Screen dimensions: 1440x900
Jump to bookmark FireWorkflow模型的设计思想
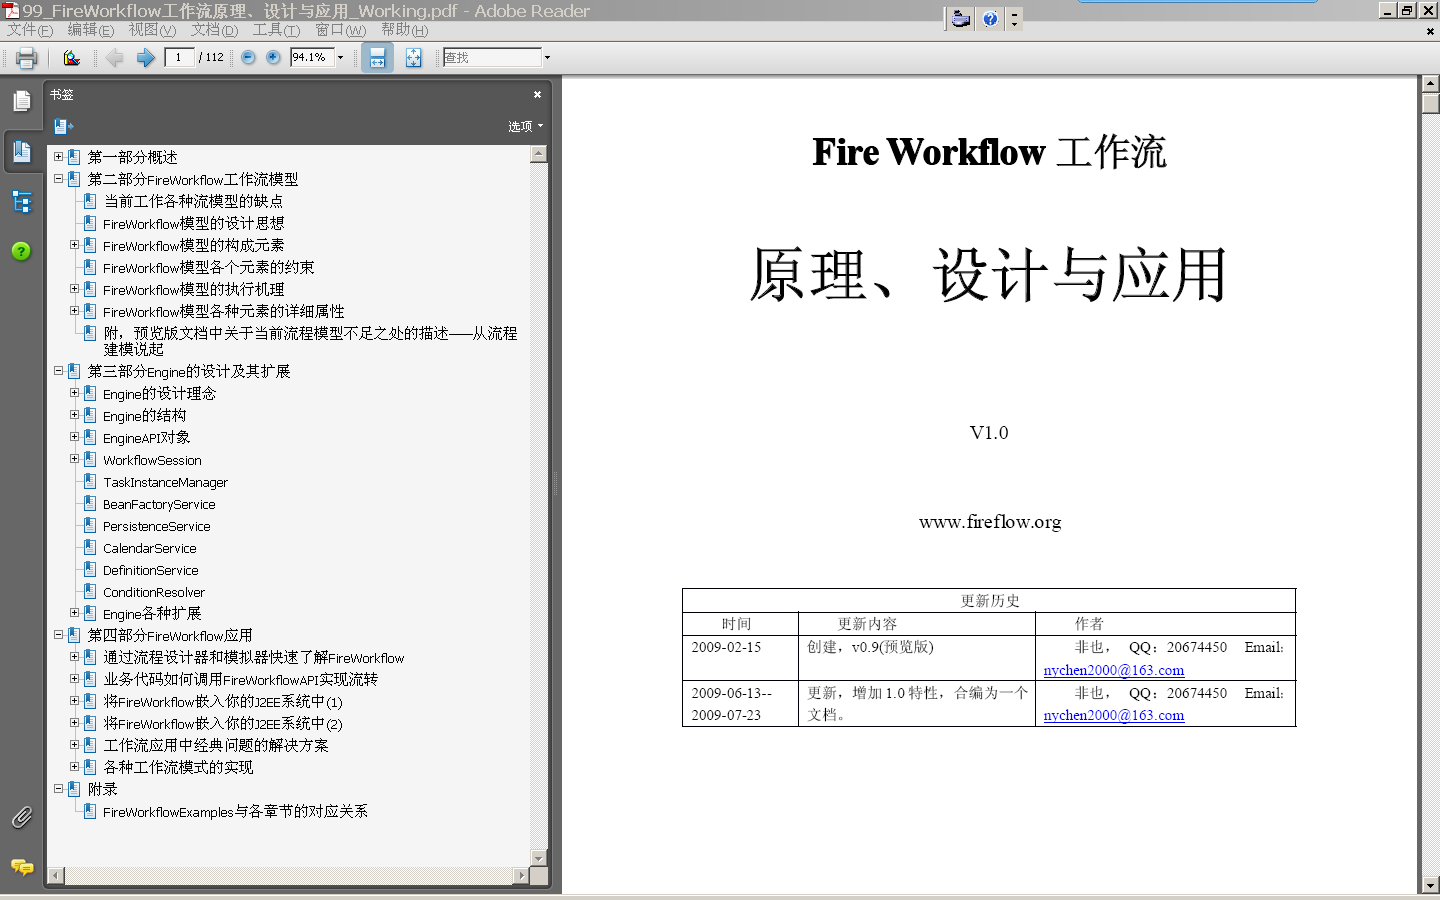(193, 223)
